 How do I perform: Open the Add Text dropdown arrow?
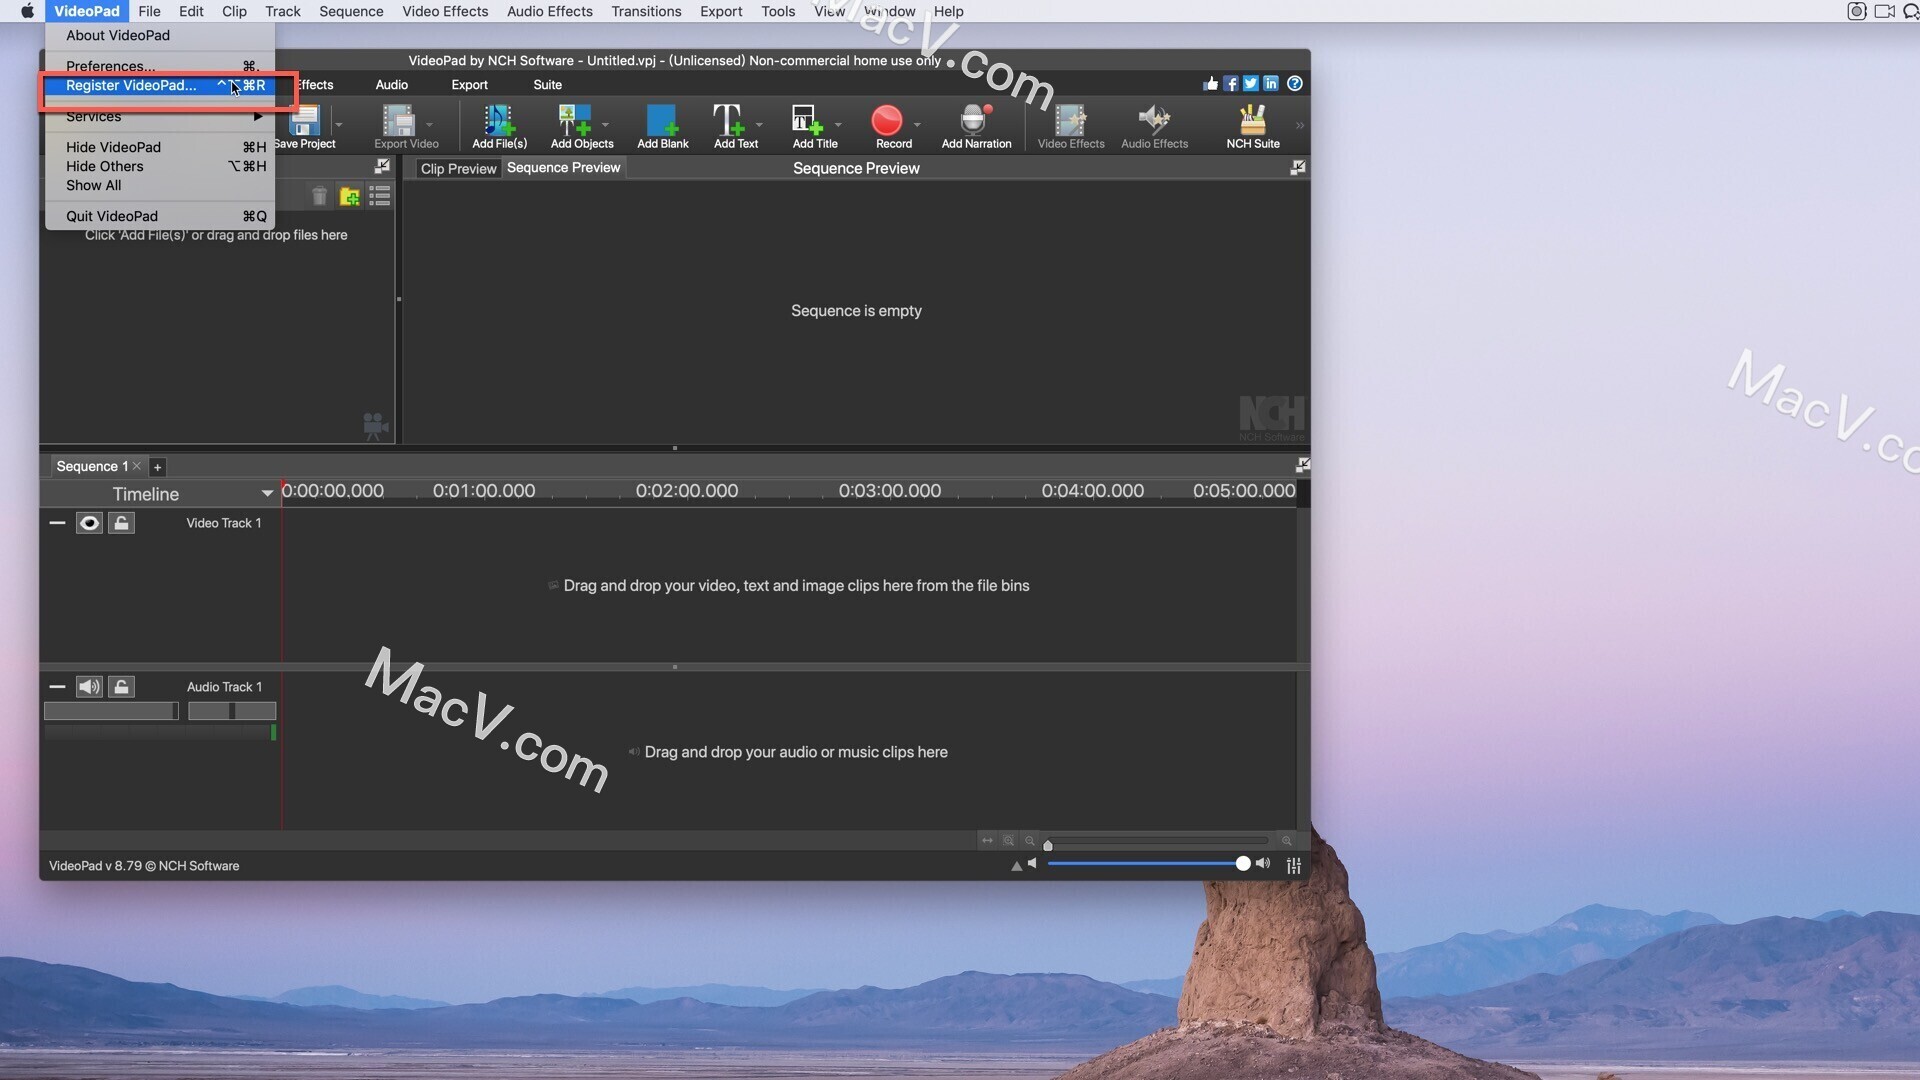coord(759,125)
